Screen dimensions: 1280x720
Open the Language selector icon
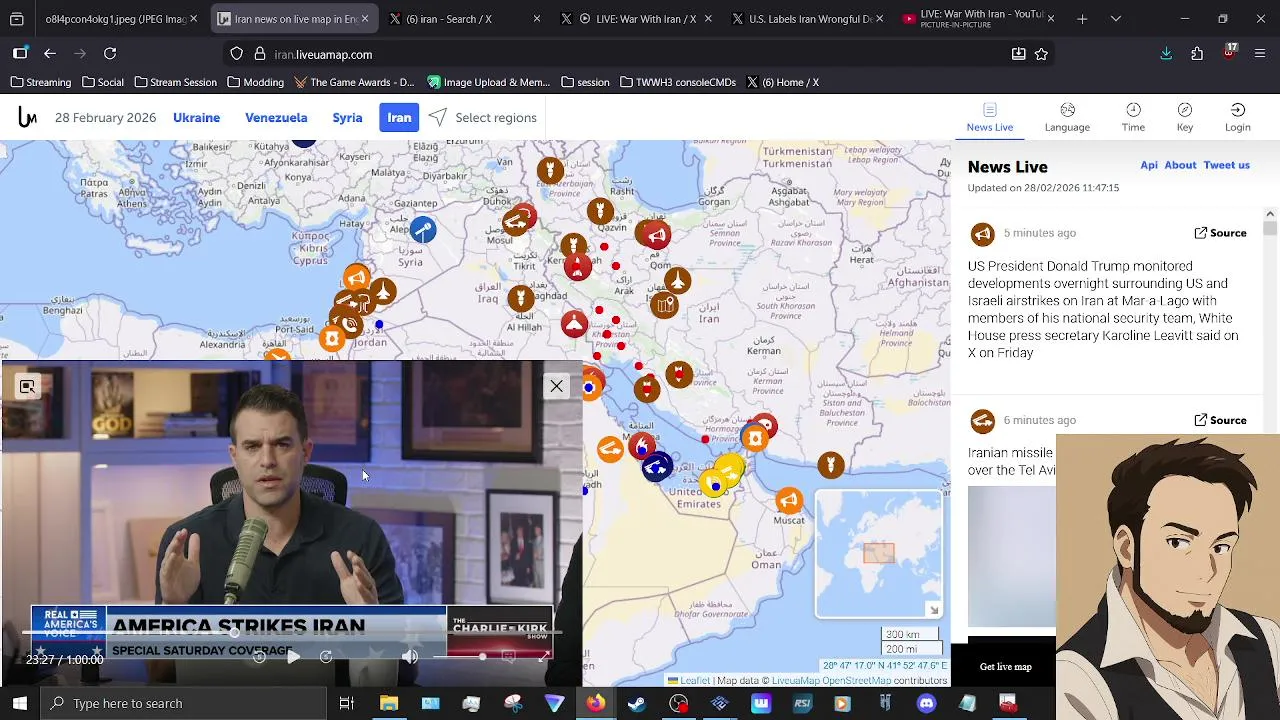coord(1067,117)
